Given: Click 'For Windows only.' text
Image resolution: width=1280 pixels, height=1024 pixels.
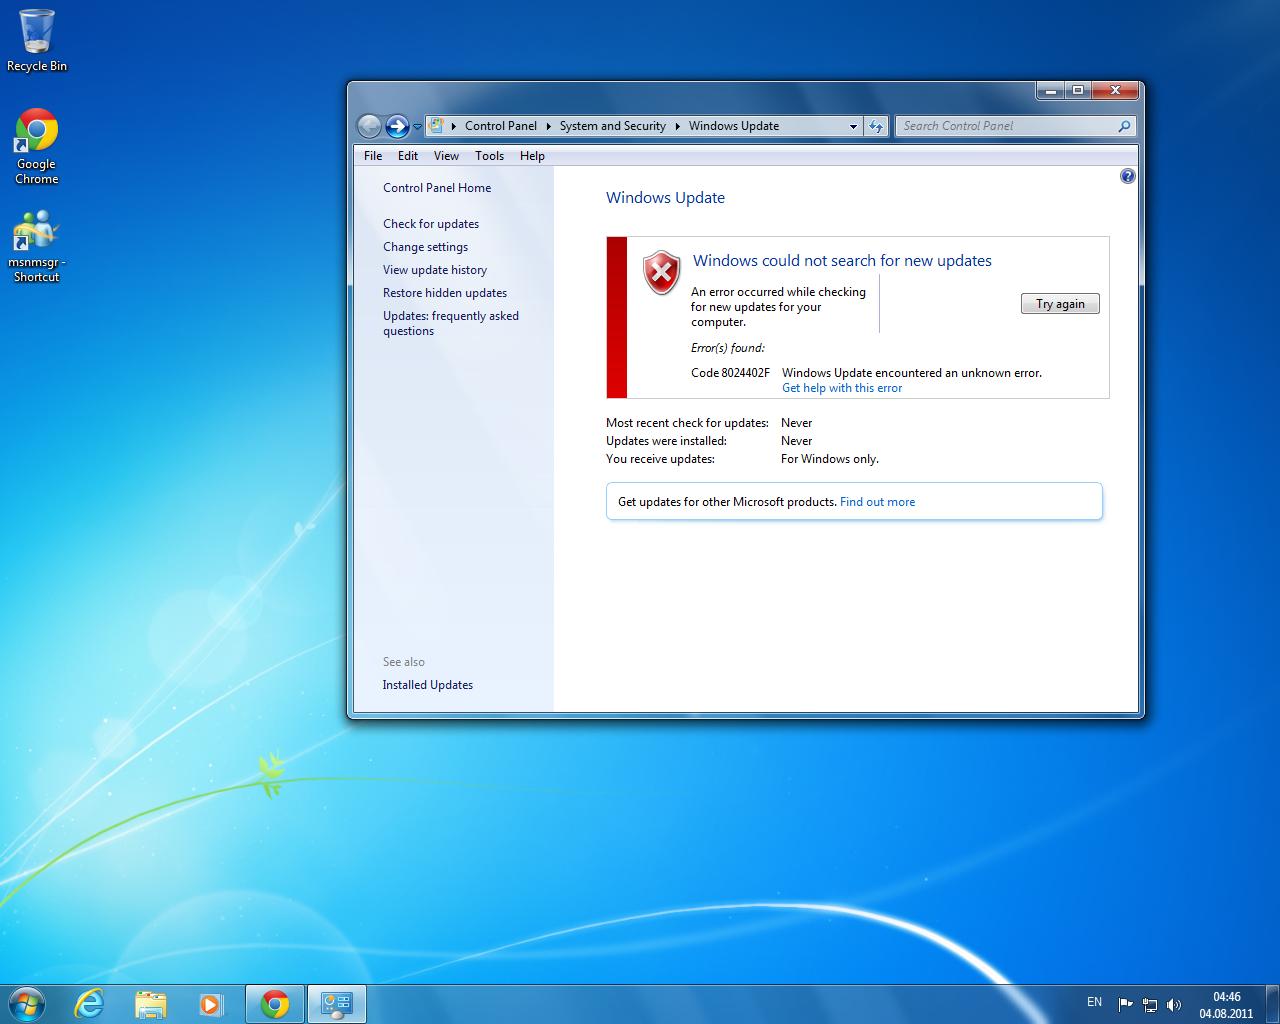Looking at the screenshot, I should (830, 459).
